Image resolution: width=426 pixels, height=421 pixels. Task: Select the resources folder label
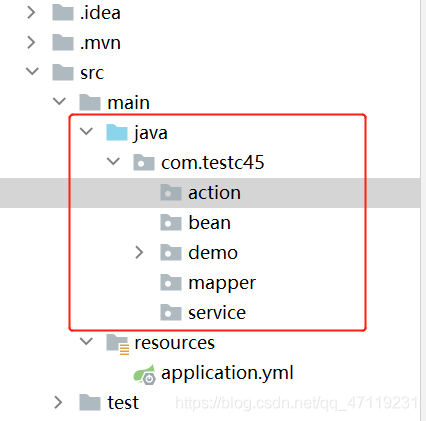tap(174, 343)
